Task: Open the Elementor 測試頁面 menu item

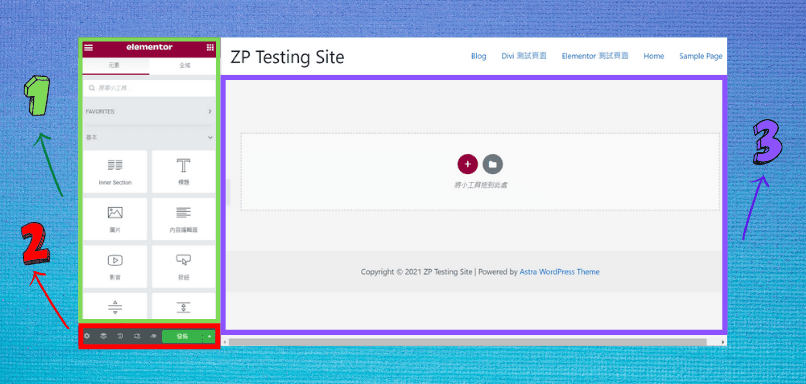Action: [x=595, y=57]
